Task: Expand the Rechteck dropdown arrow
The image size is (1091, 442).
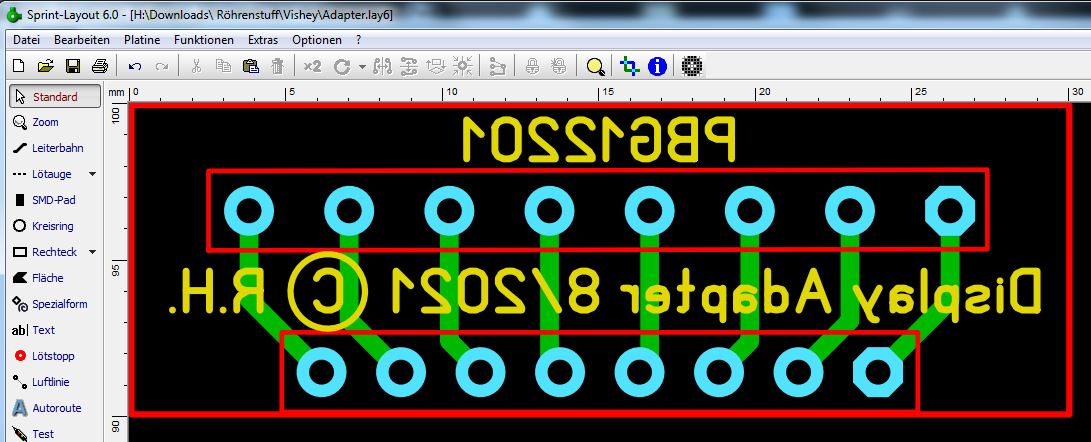Action: click(93, 252)
